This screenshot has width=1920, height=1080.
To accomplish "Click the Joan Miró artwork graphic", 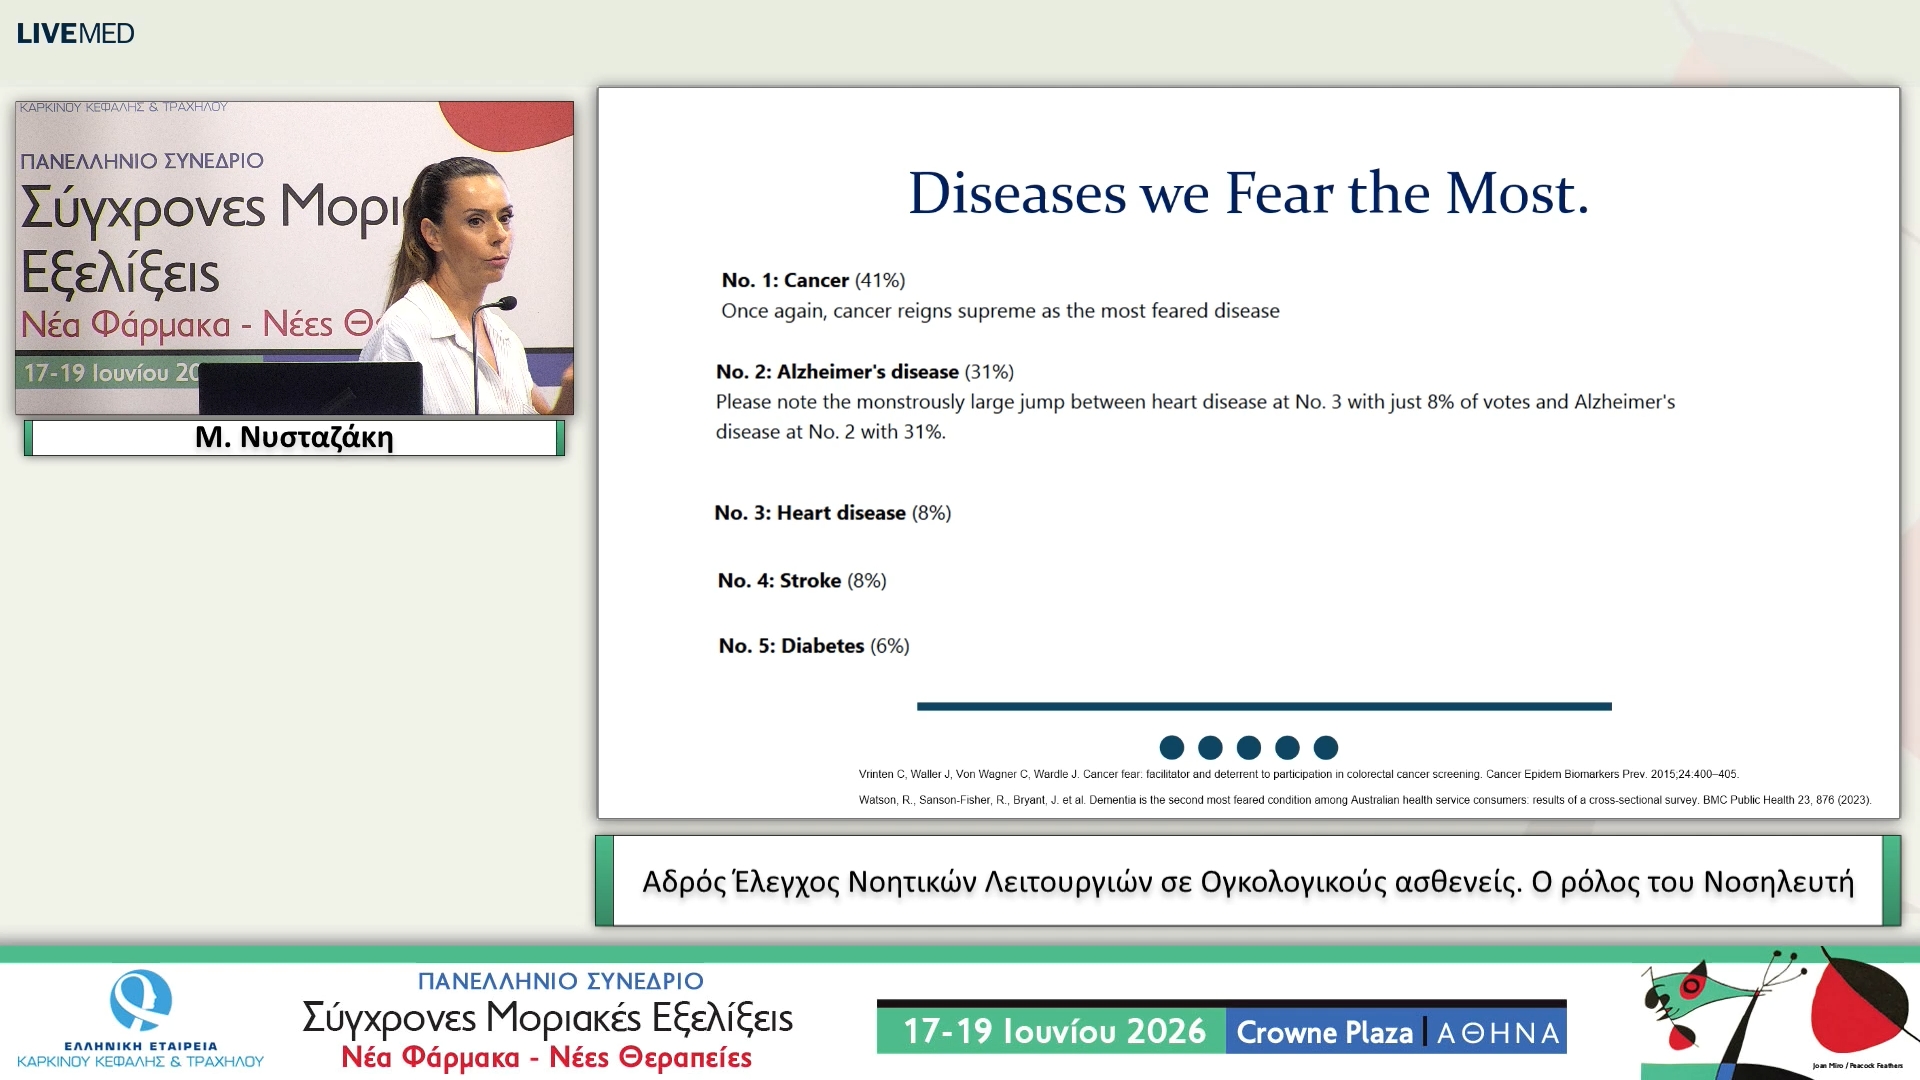I will click(x=1774, y=1012).
